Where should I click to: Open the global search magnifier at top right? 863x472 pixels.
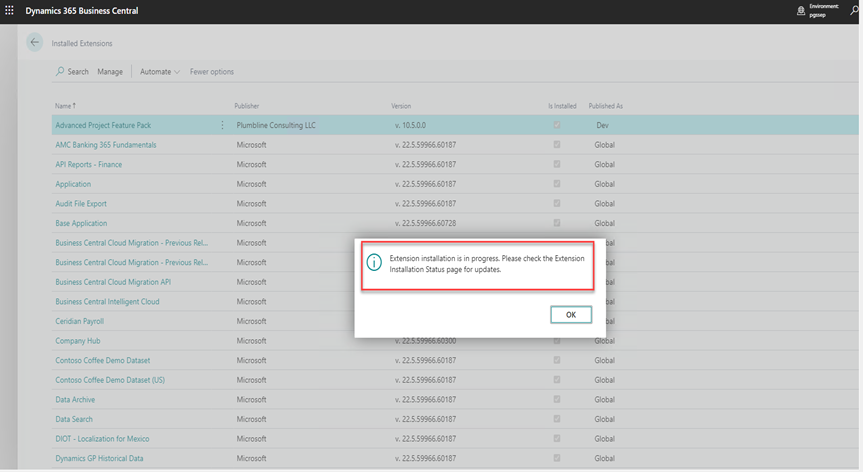click(854, 10)
